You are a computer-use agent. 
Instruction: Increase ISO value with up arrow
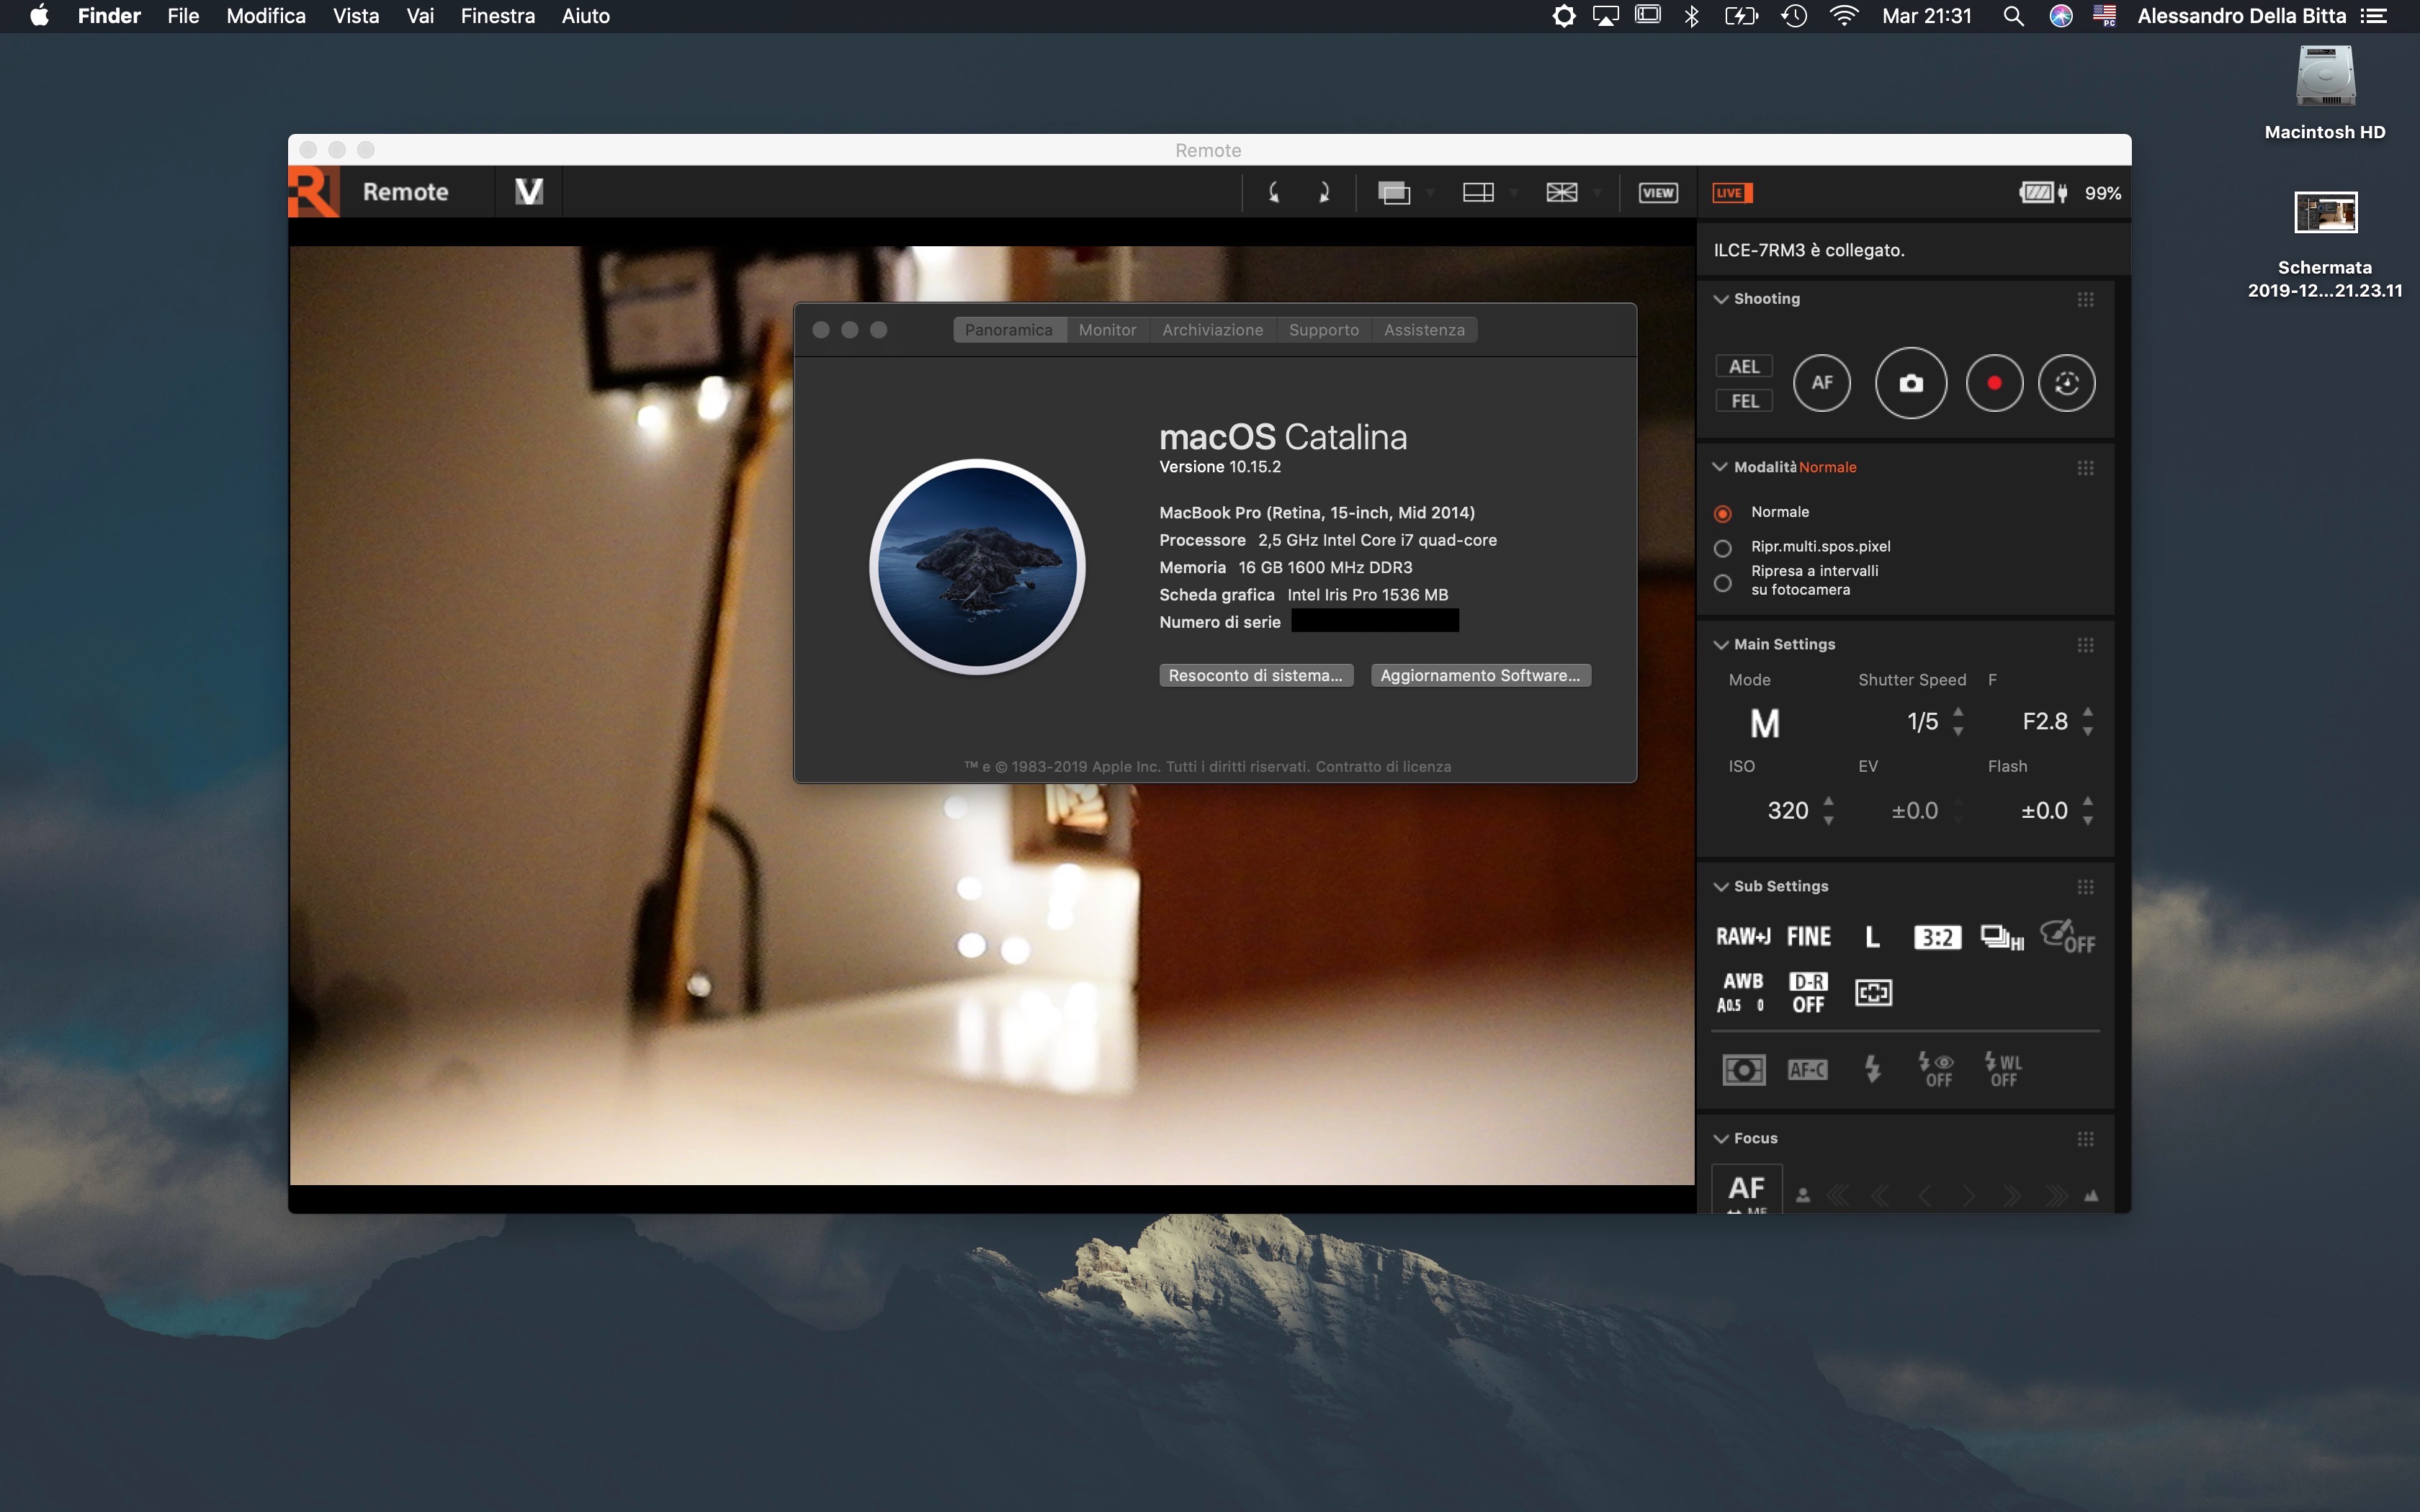pyautogui.click(x=1829, y=800)
